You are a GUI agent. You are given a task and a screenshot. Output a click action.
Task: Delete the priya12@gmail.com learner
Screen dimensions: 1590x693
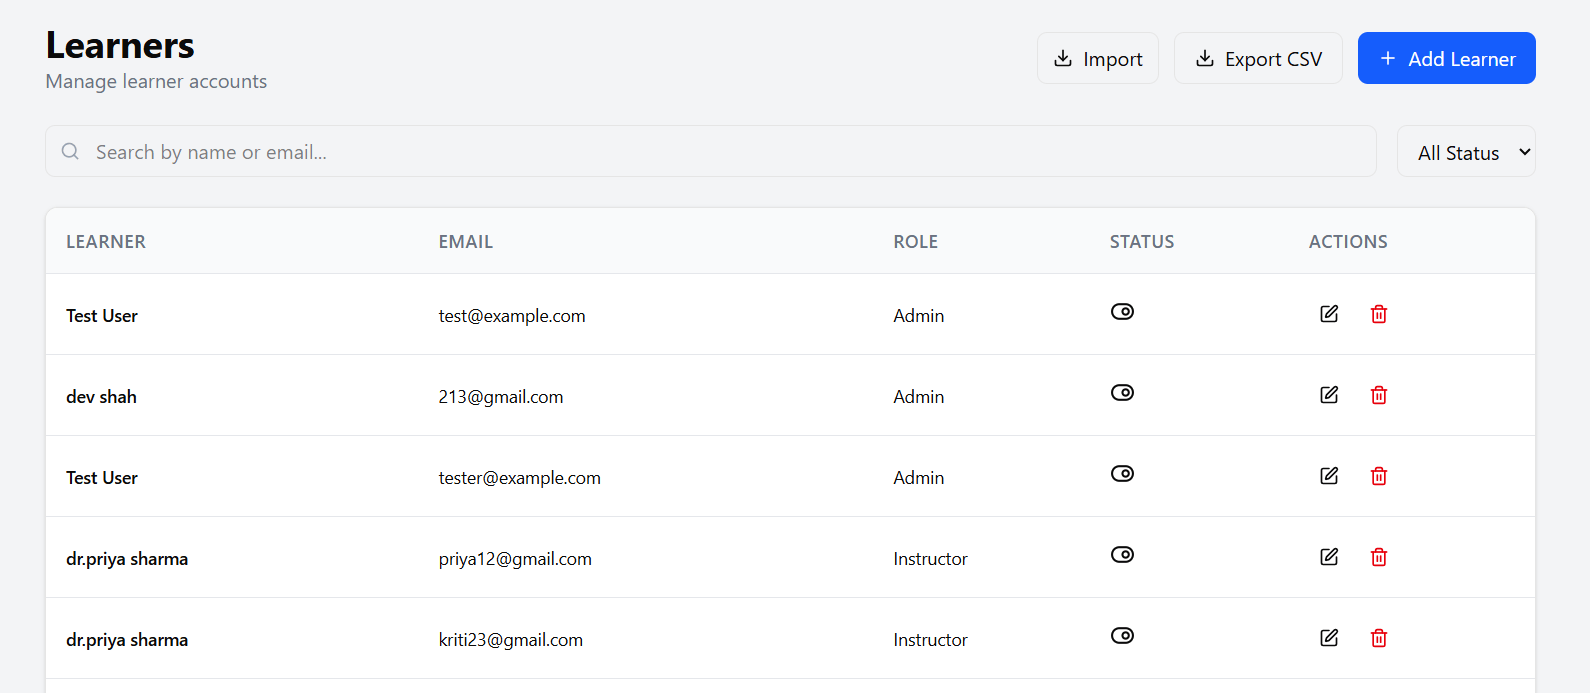pos(1379,557)
